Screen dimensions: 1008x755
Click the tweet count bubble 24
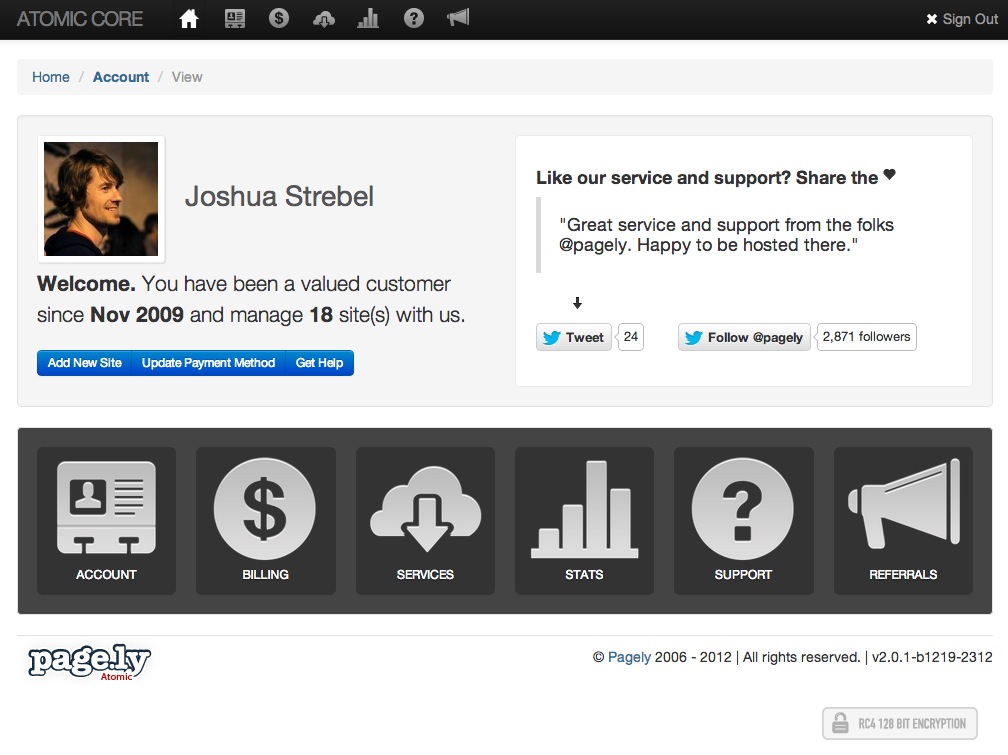(631, 337)
